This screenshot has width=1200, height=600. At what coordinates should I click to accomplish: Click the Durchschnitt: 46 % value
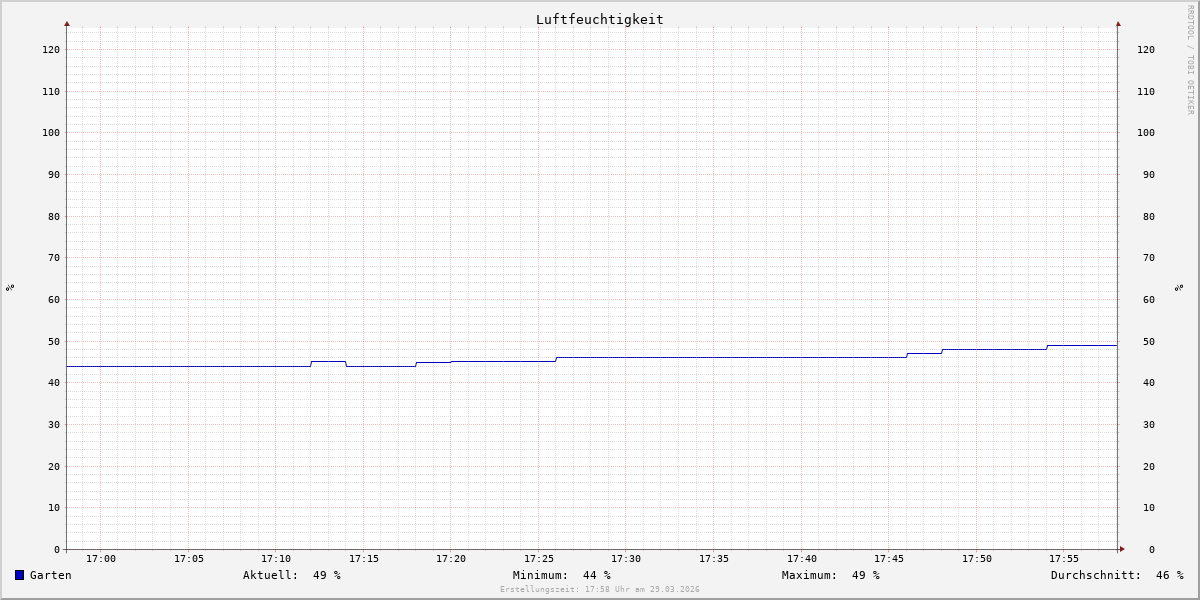point(1116,575)
